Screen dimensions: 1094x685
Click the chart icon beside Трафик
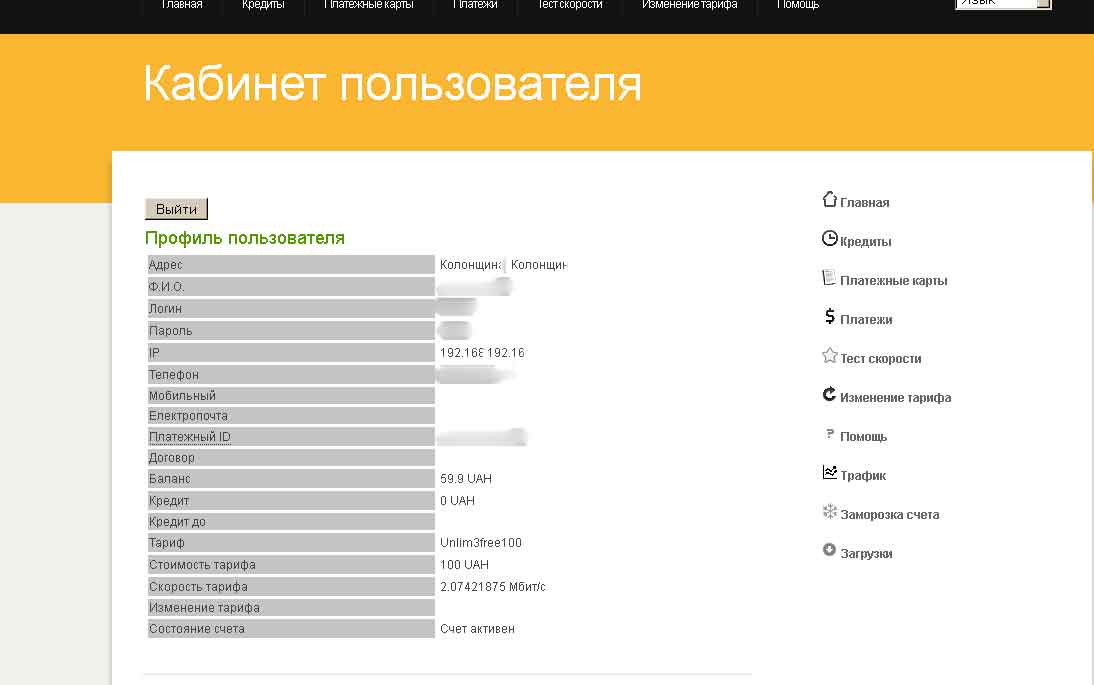(x=829, y=473)
